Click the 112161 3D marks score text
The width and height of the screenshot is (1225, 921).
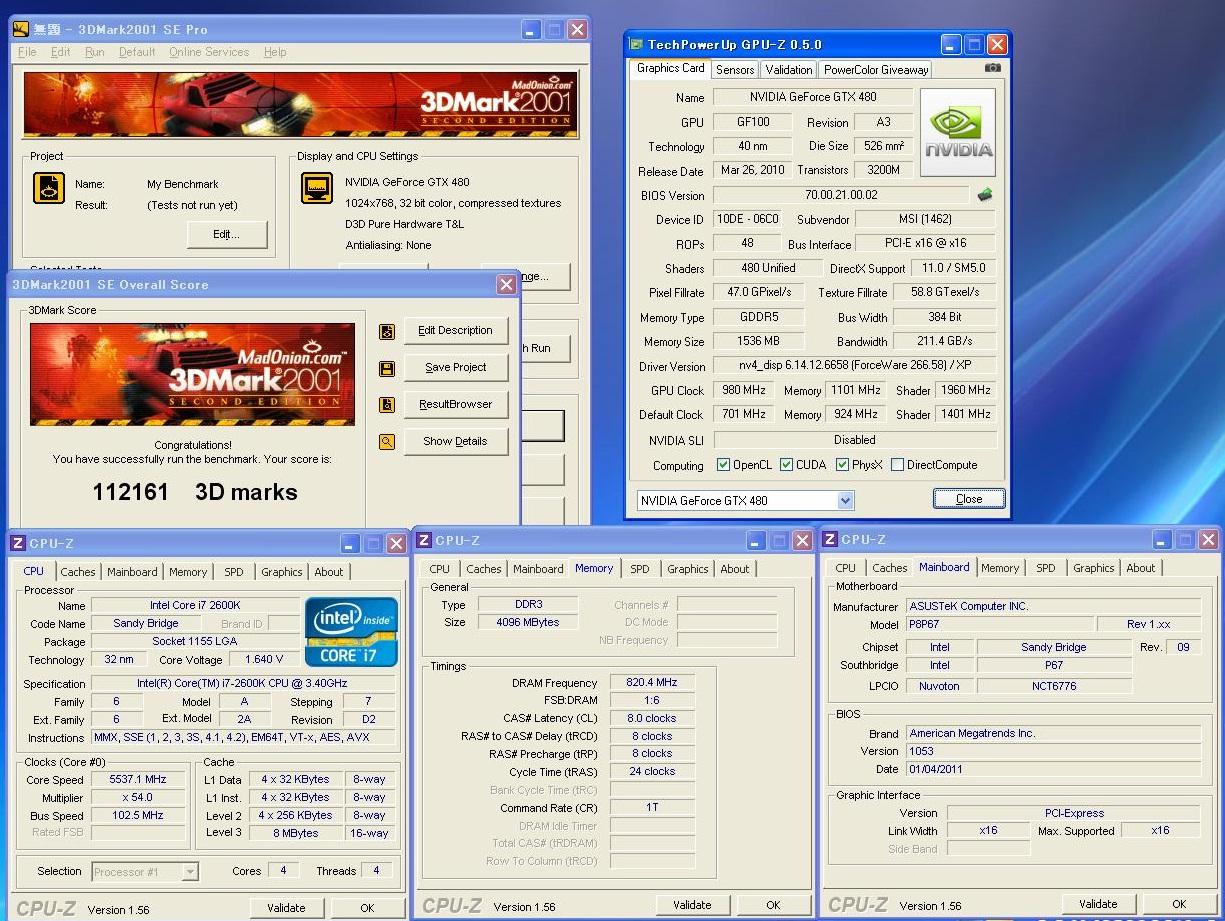tap(195, 492)
